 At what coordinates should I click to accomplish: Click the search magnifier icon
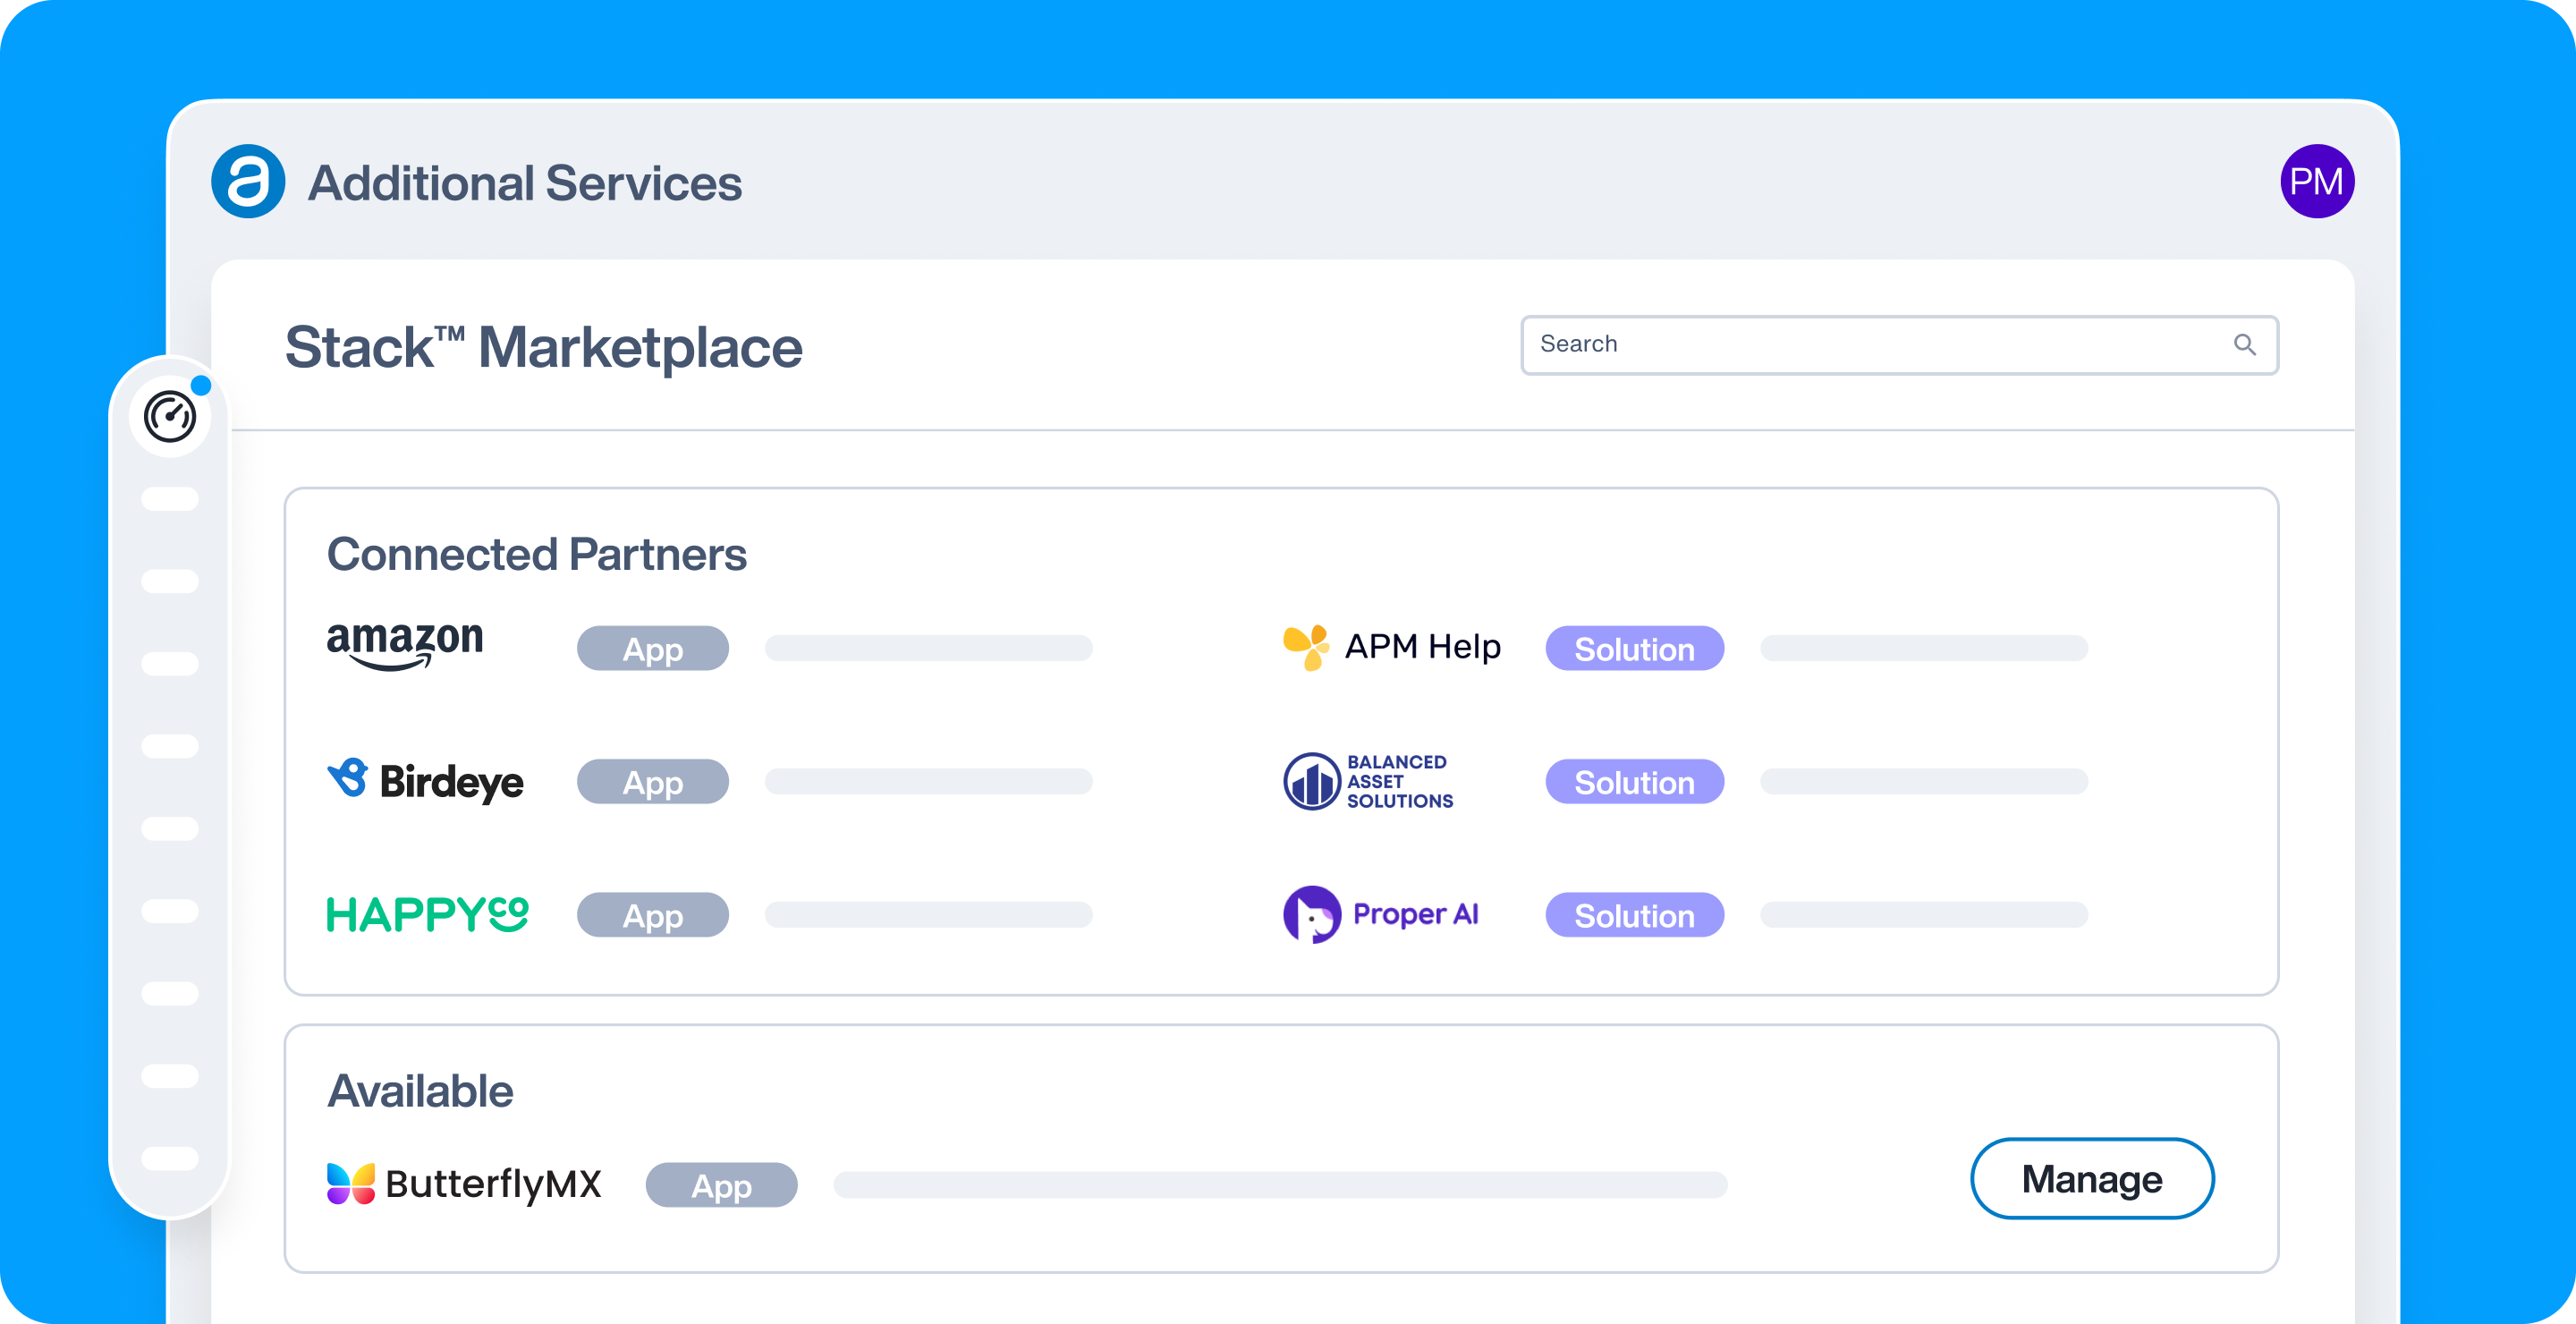pos(2245,344)
